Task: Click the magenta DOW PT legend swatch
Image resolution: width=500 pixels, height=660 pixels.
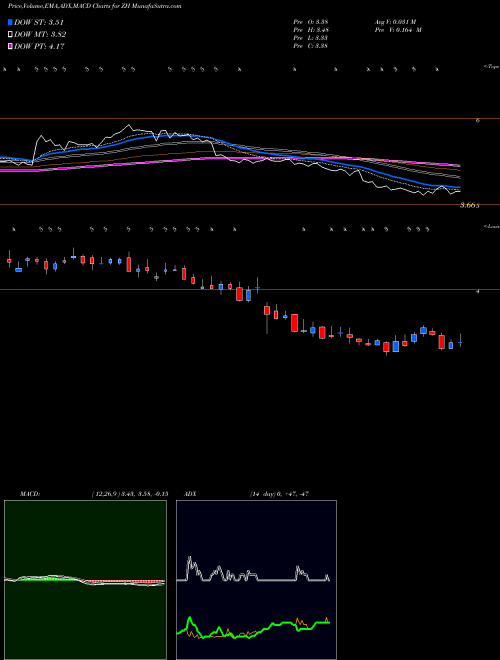Action: (x=11, y=46)
